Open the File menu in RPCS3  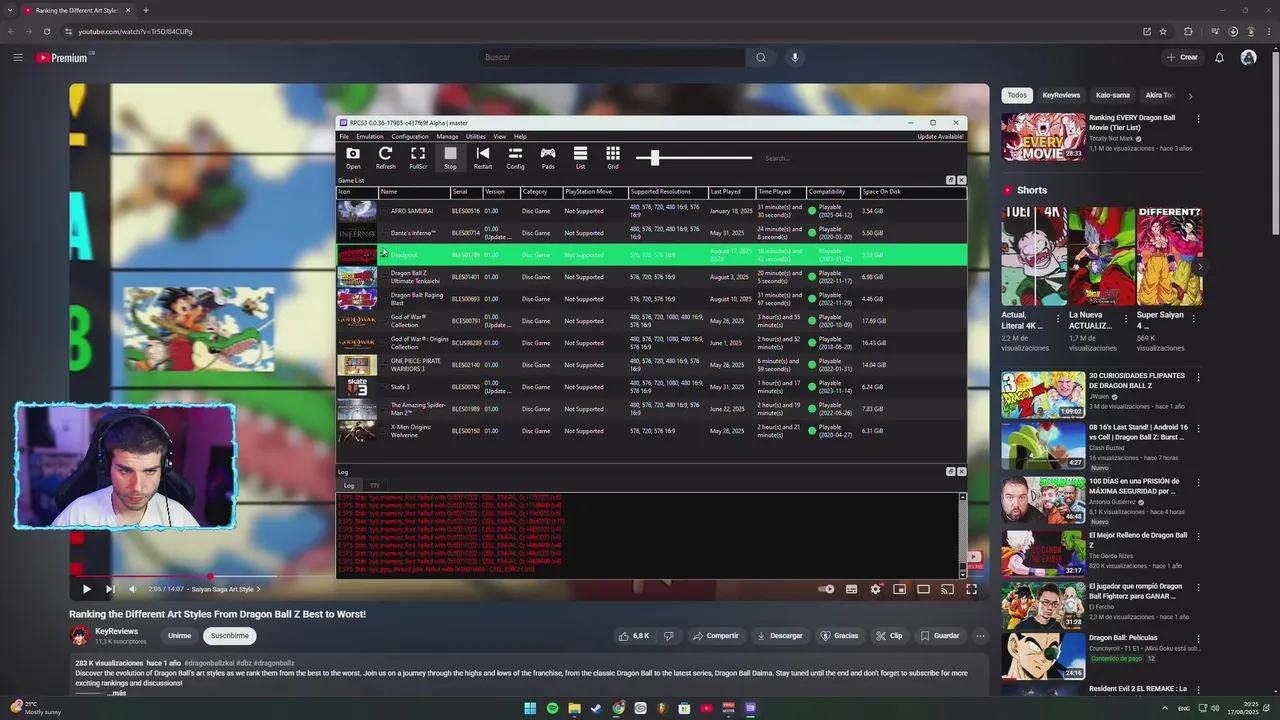click(x=344, y=137)
